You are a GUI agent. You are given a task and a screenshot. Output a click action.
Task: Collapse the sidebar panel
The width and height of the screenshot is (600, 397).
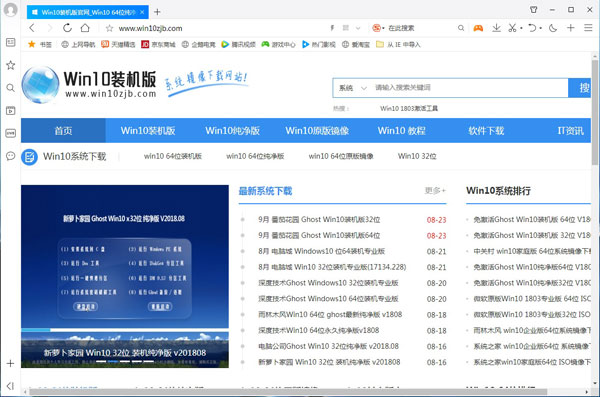pos(10,386)
